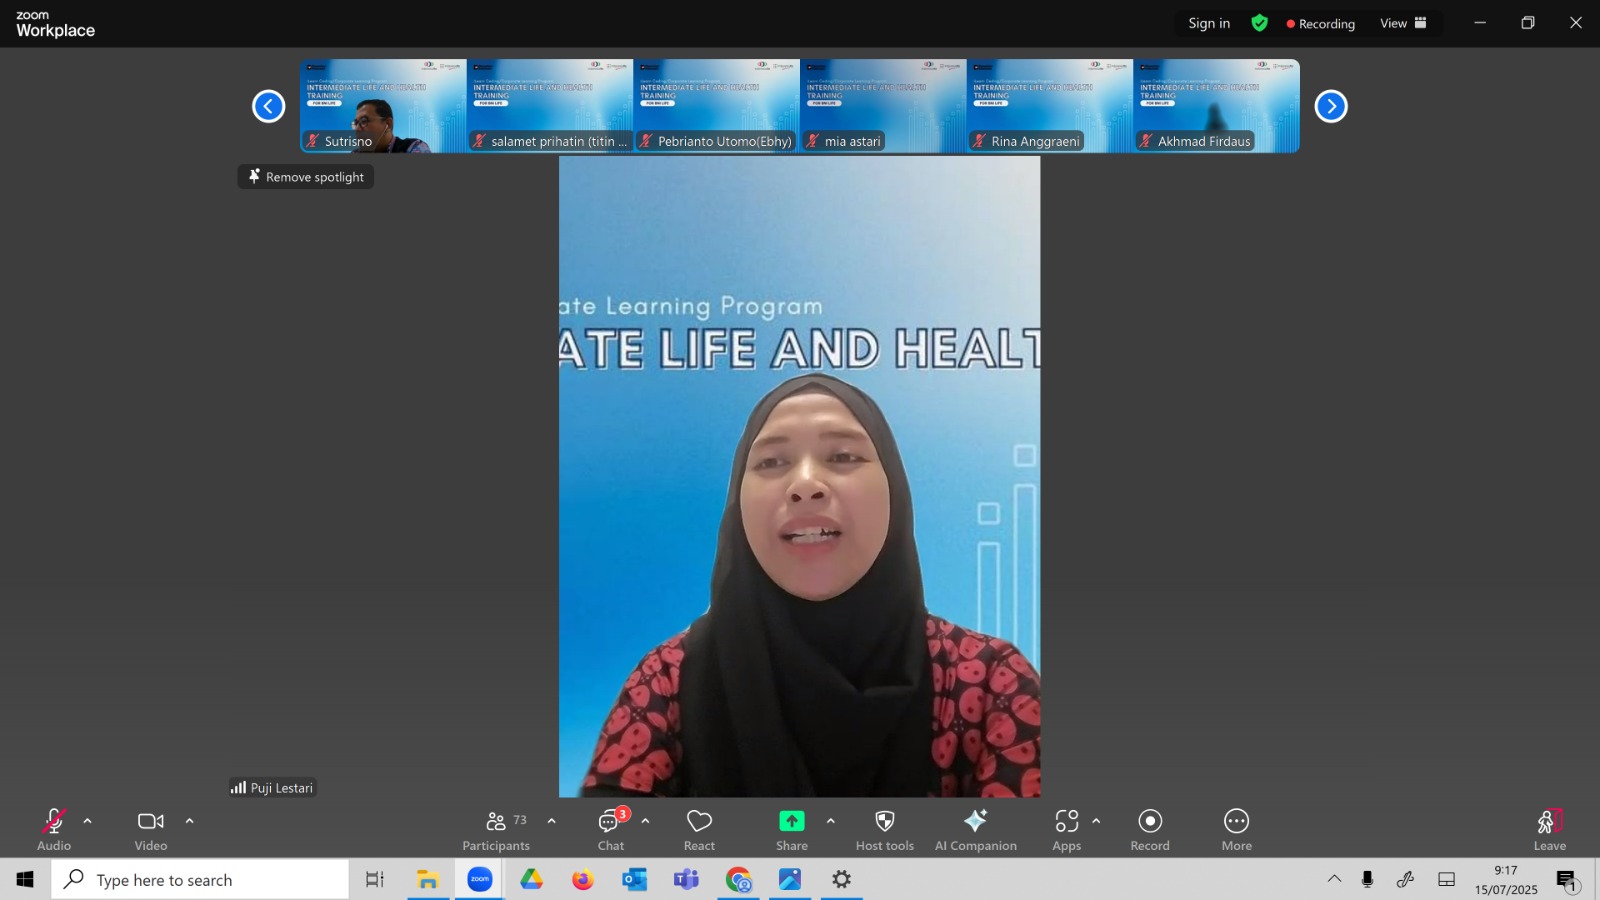
Task: Click the green Share screen icon
Action: pyautogui.click(x=792, y=821)
